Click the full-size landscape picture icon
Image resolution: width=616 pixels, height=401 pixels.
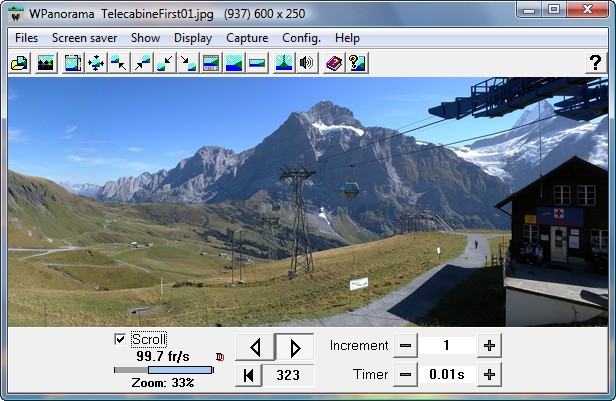[234, 63]
